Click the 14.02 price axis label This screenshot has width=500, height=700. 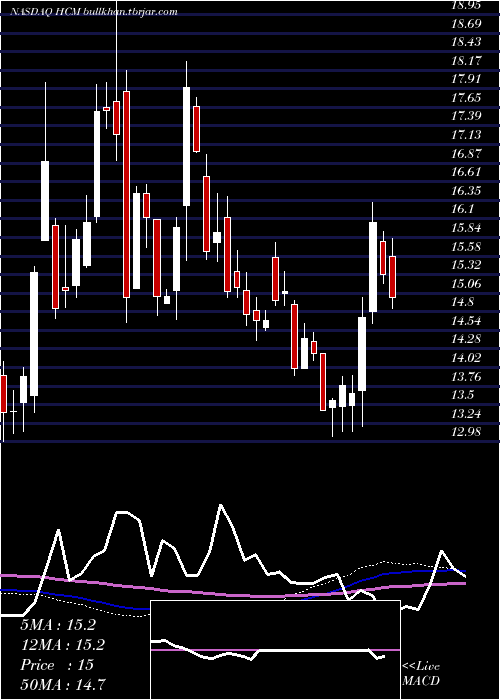pyautogui.click(x=466, y=358)
